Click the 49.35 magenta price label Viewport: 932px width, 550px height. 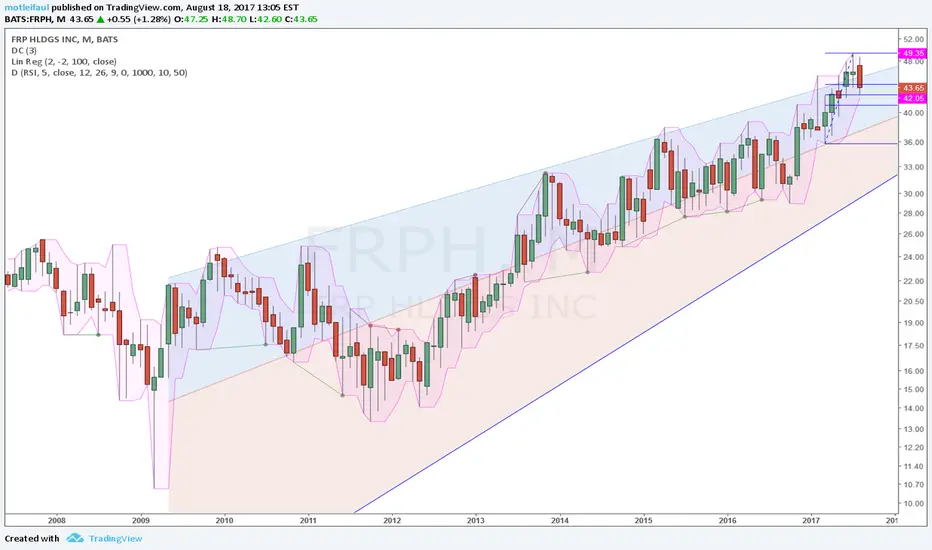pos(912,54)
